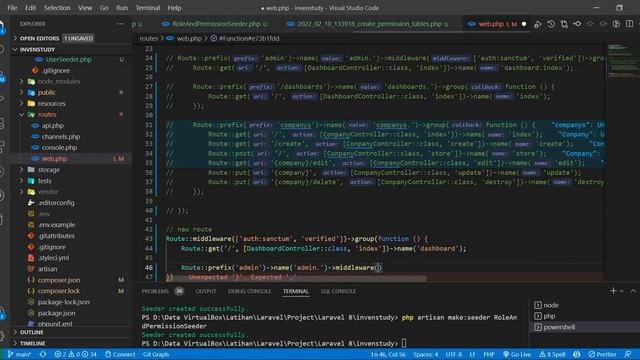Open file history timeline icon in editor toolbar
640x360 pixels.
551,24
